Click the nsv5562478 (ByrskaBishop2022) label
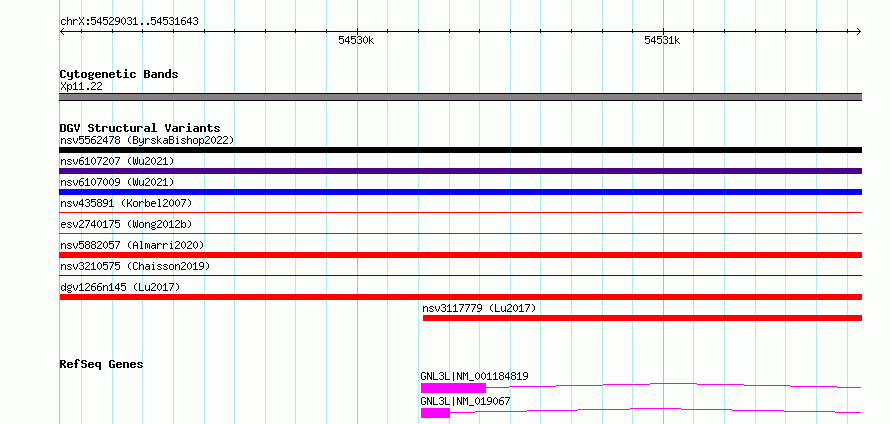 pyautogui.click(x=147, y=140)
